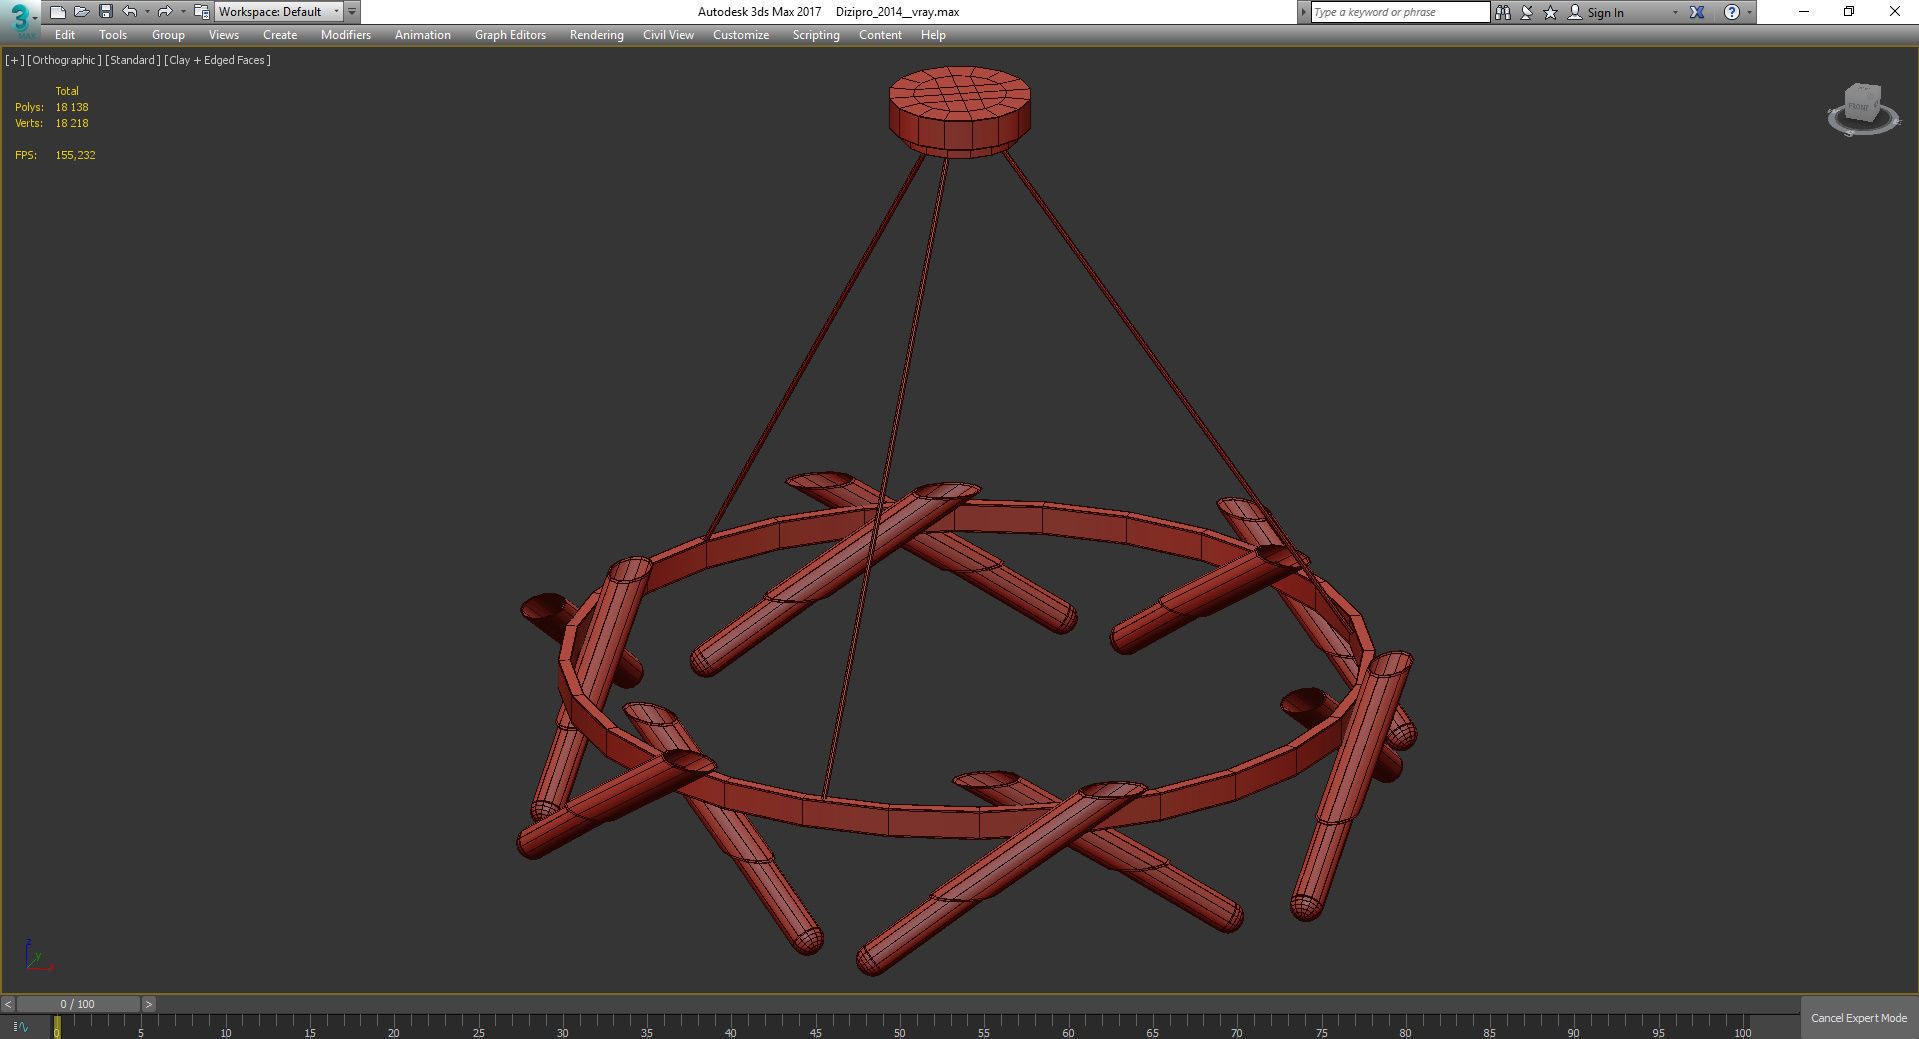The width and height of the screenshot is (1919, 1039).
Task: Open the Customize menu
Action: click(x=741, y=35)
